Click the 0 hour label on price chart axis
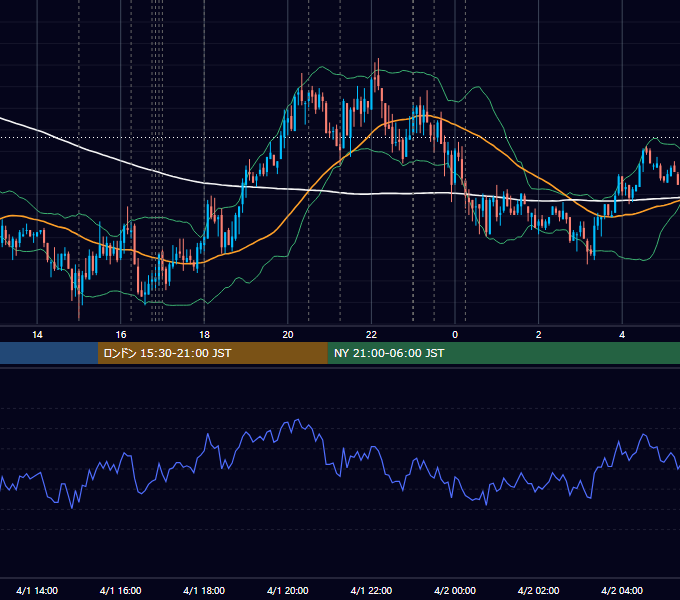Screen dimensions: 680x600 point(455,335)
